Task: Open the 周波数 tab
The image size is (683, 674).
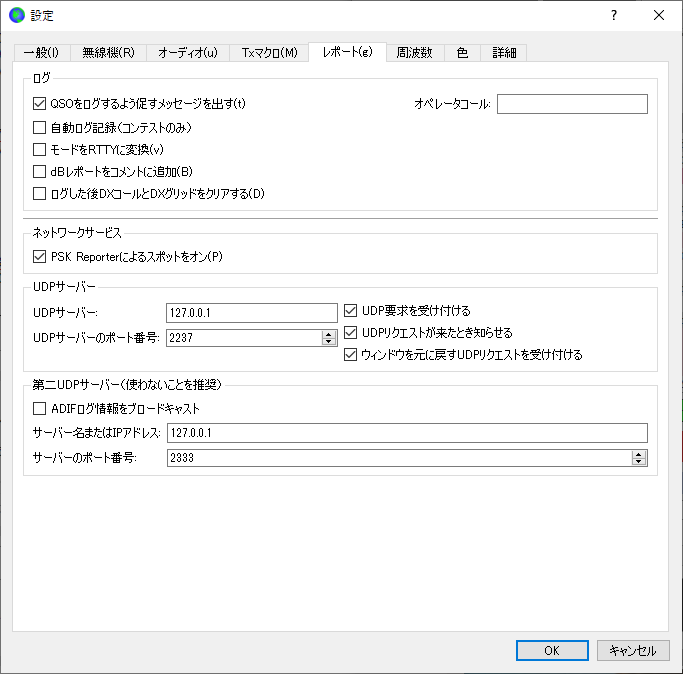Action: (x=414, y=53)
